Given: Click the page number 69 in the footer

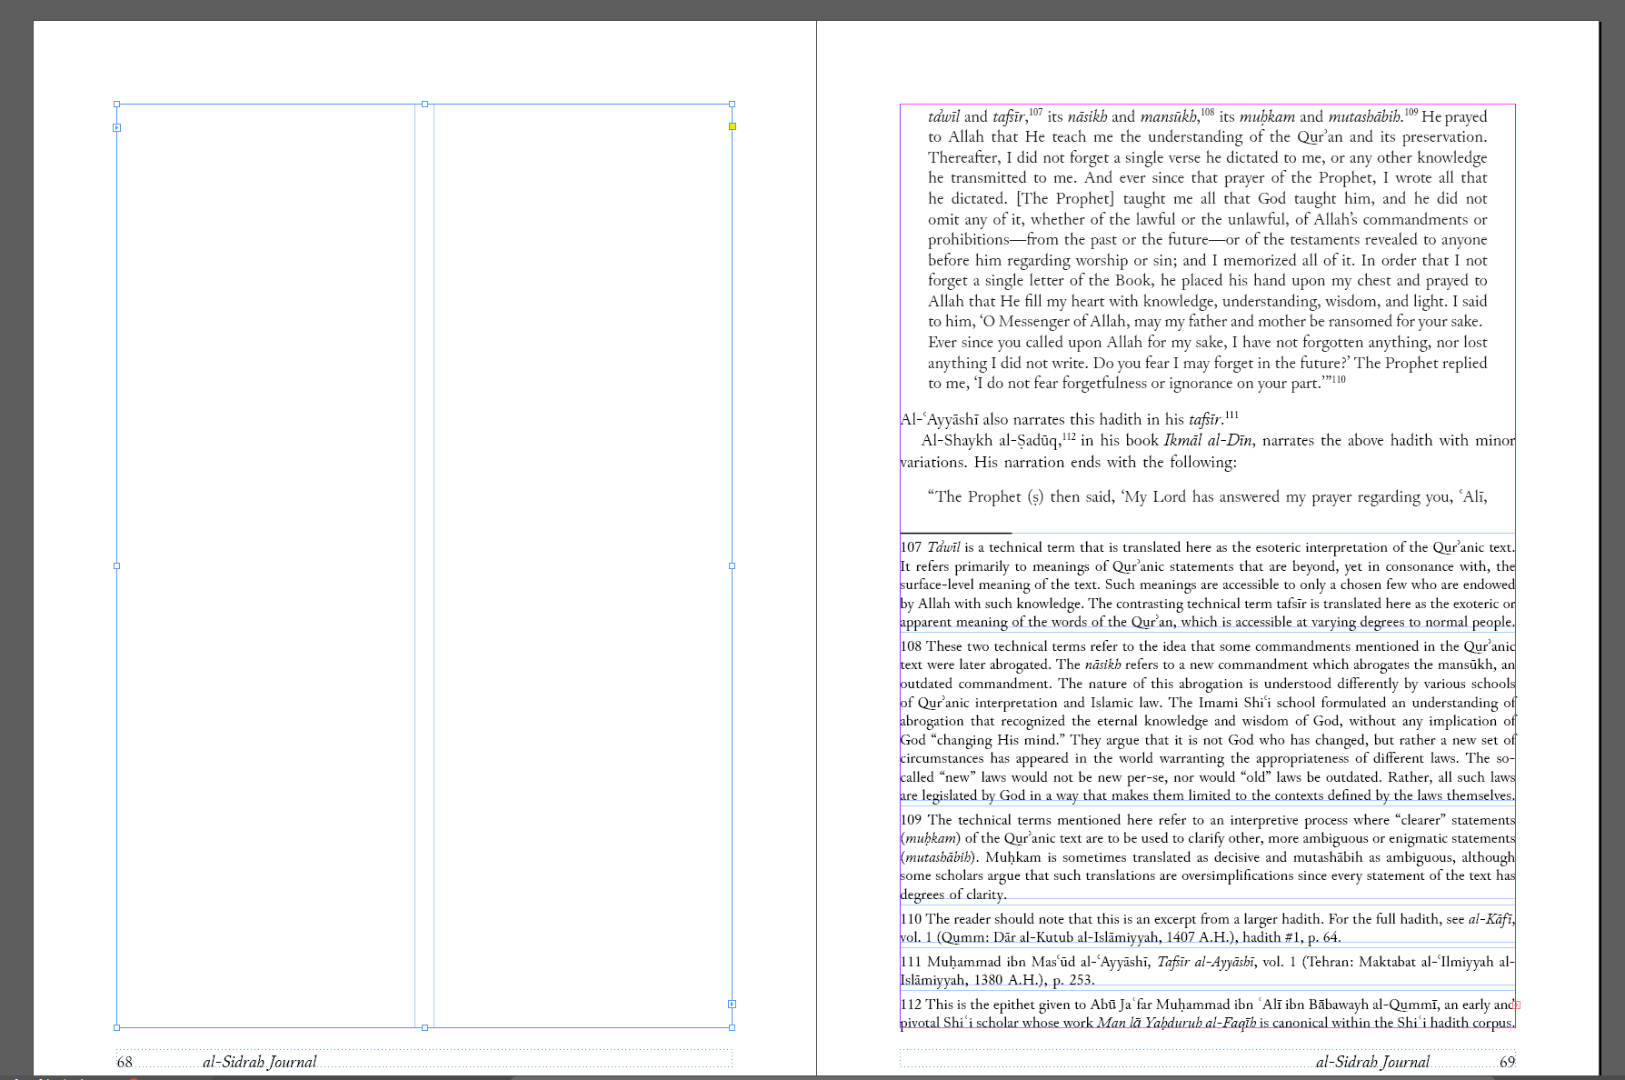Looking at the screenshot, I should [x=1506, y=1062].
